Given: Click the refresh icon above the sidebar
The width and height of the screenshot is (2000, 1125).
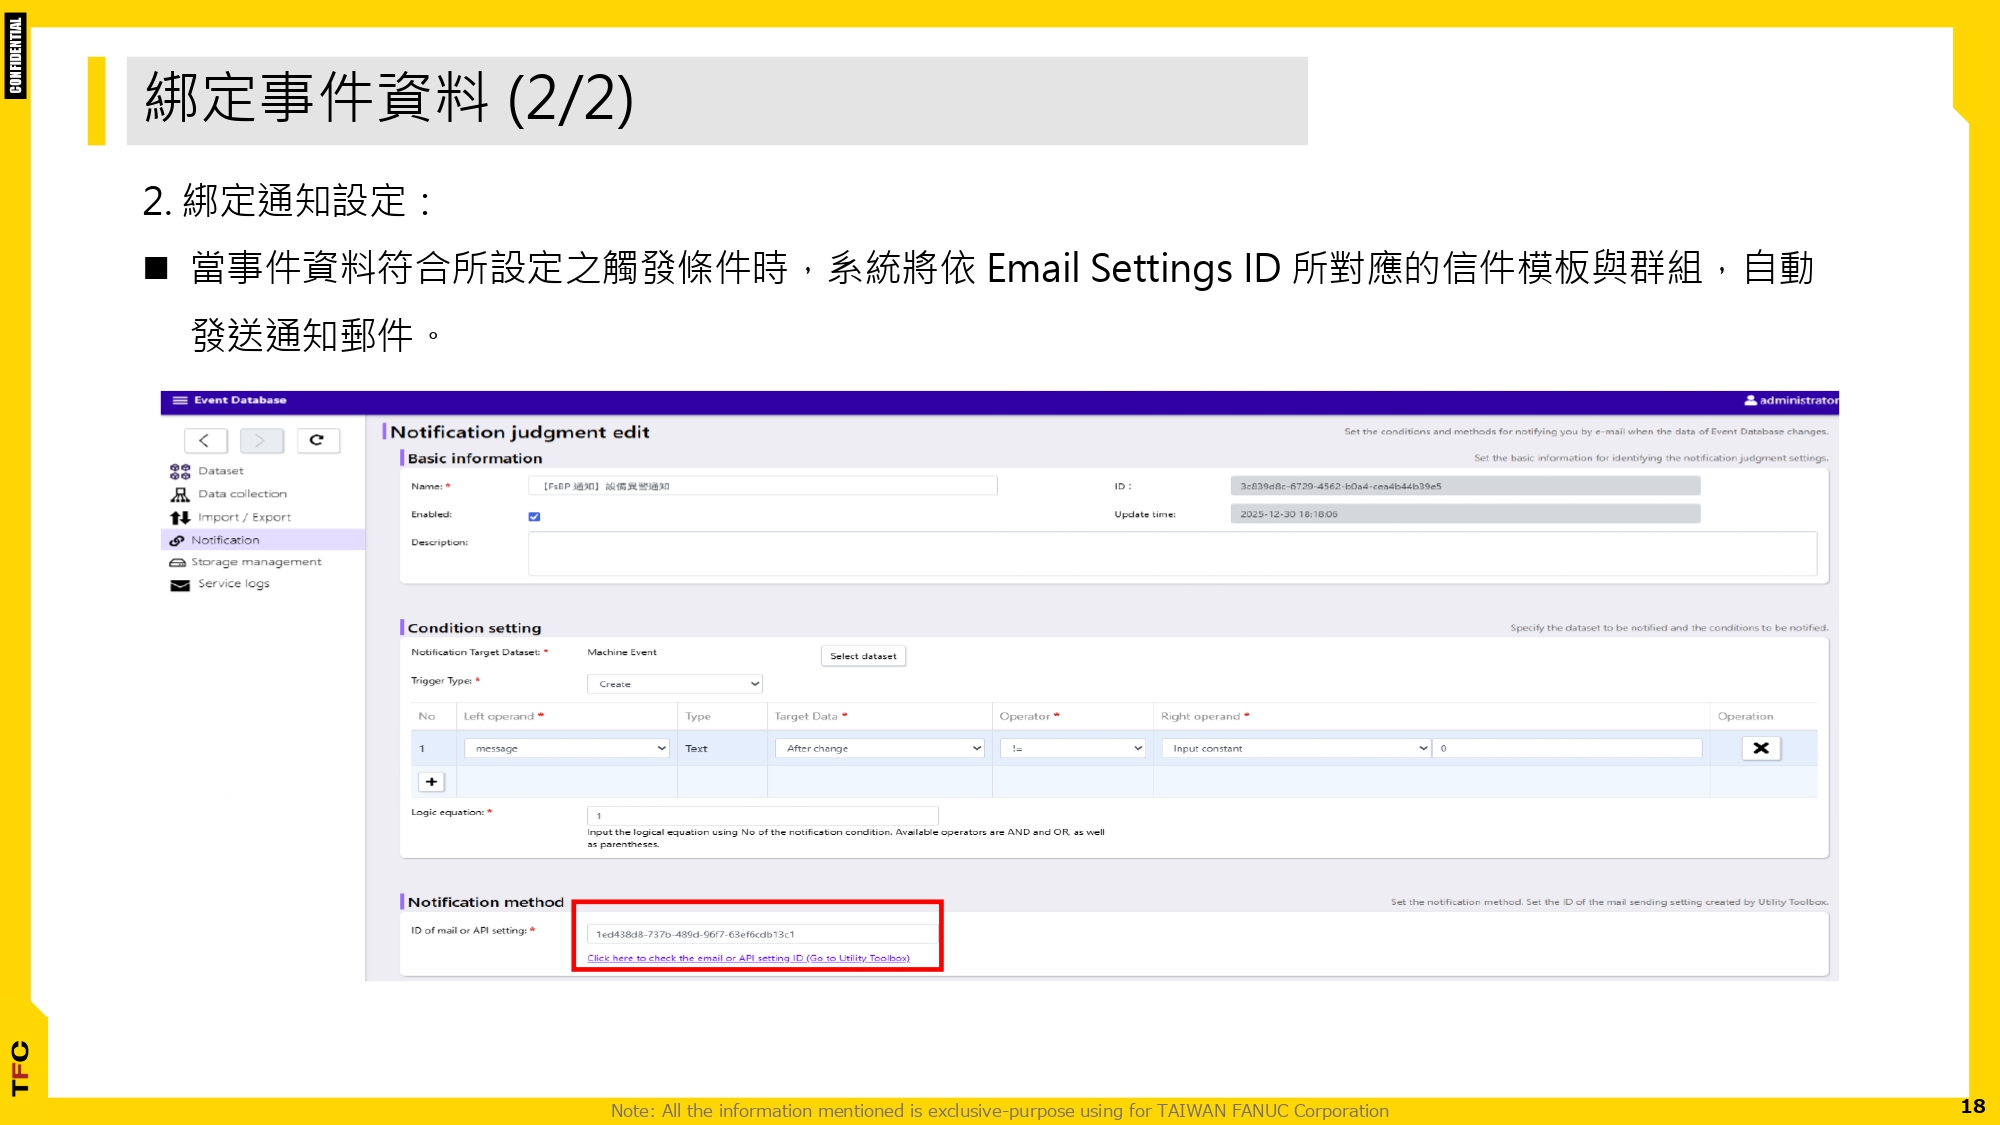Looking at the screenshot, I should pyautogui.click(x=318, y=440).
